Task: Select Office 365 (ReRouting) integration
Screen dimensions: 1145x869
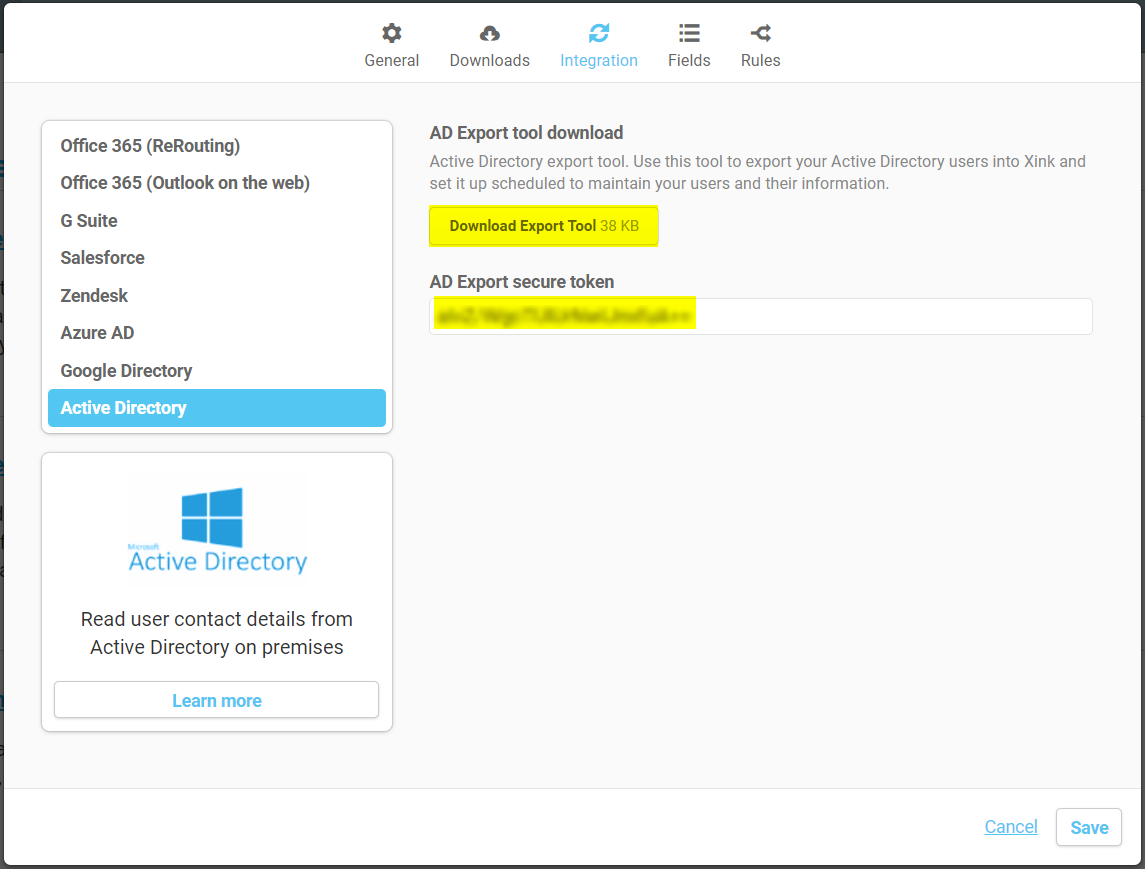Action: tap(217, 145)
